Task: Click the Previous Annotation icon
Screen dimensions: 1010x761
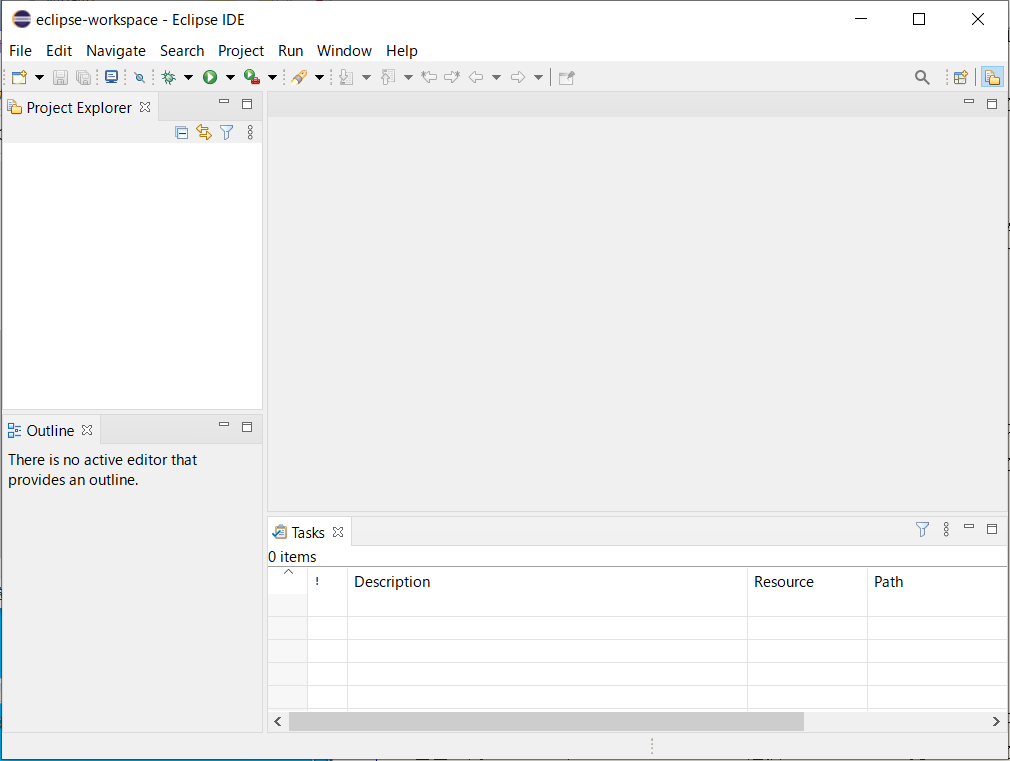Action: coord(388,77)
